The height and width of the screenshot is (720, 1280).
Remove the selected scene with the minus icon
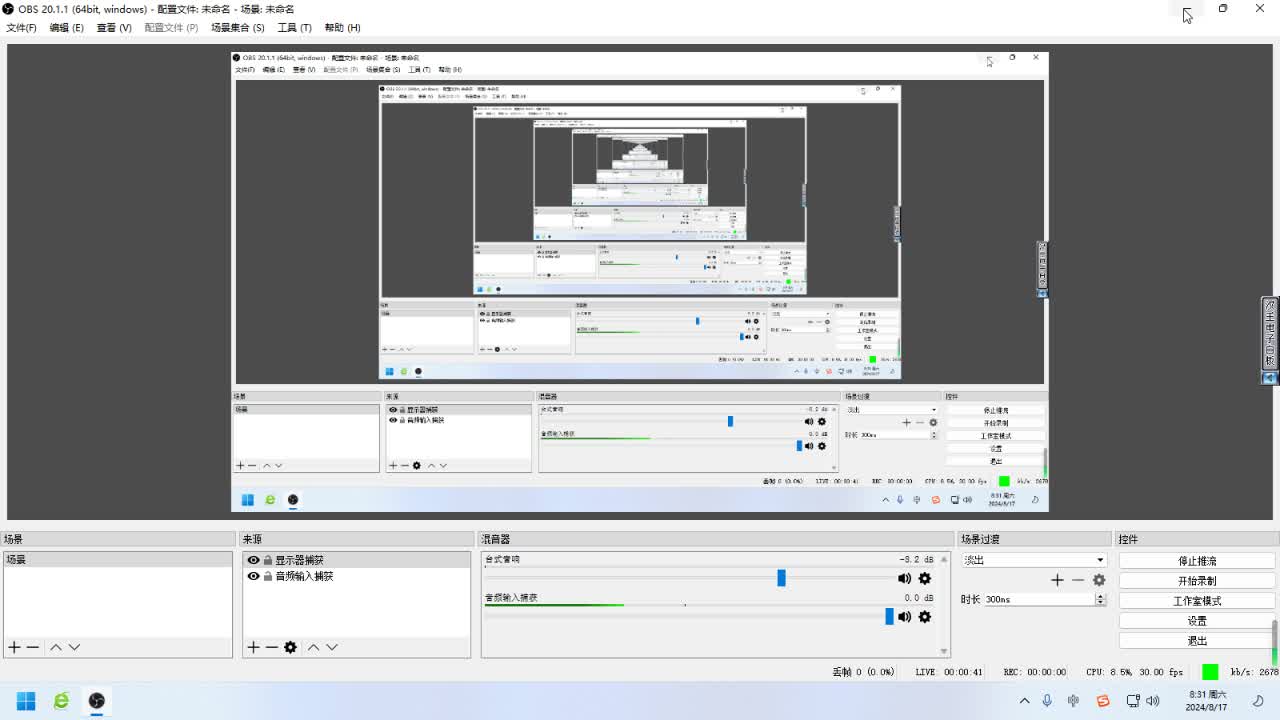tap(33, 647)
